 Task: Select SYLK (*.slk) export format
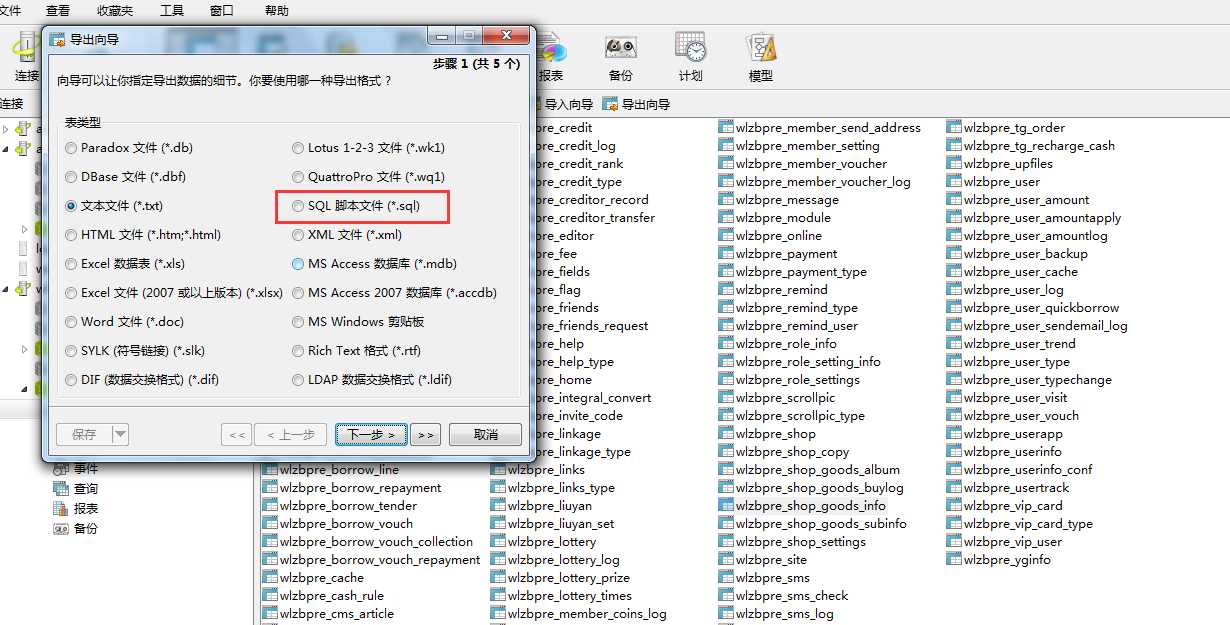136,351
